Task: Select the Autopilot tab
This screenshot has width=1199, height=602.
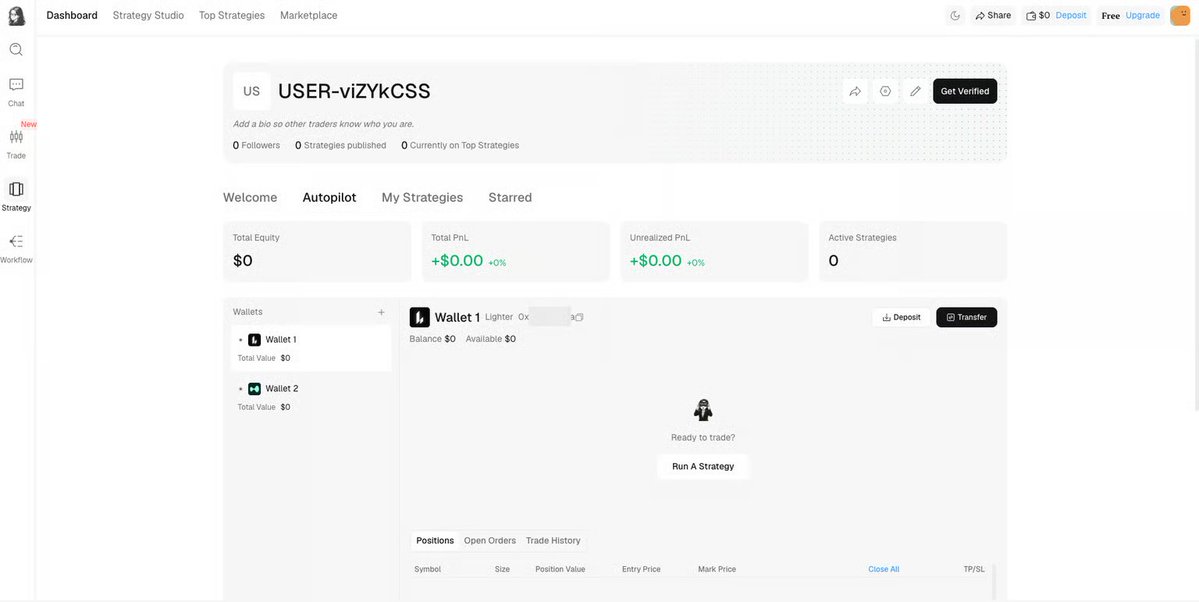Action: pyautogui.click(x=330, y=197)
